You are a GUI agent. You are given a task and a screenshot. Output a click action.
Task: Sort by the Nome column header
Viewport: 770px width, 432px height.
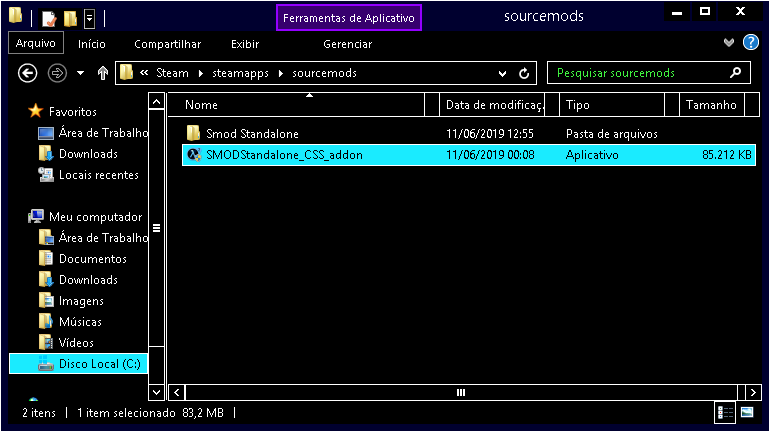click(296, 105)
